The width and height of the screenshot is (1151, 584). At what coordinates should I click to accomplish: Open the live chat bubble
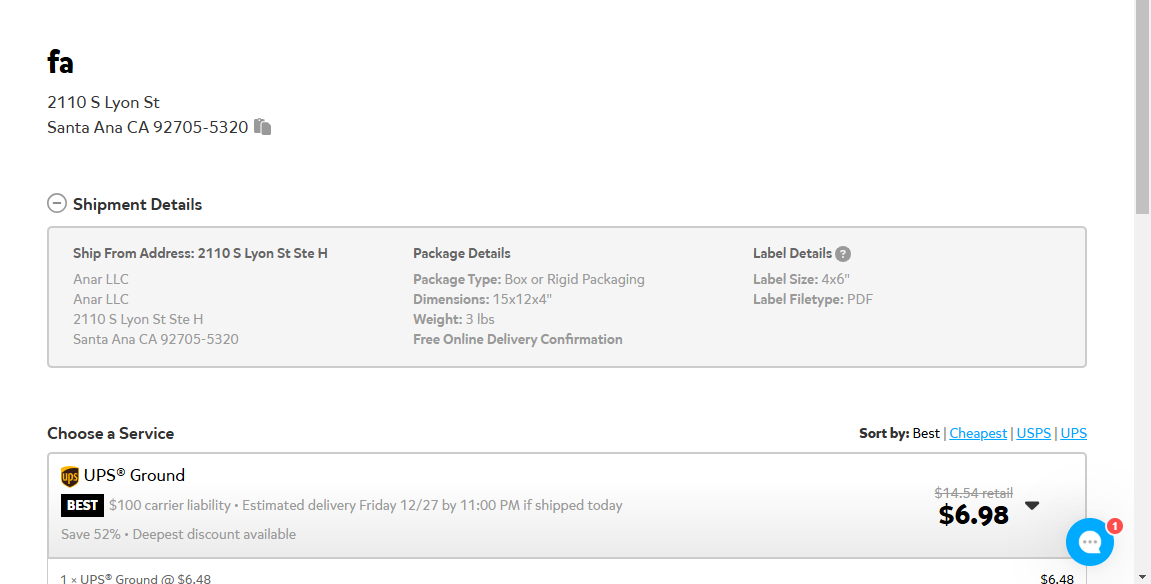click(1089, 541)
